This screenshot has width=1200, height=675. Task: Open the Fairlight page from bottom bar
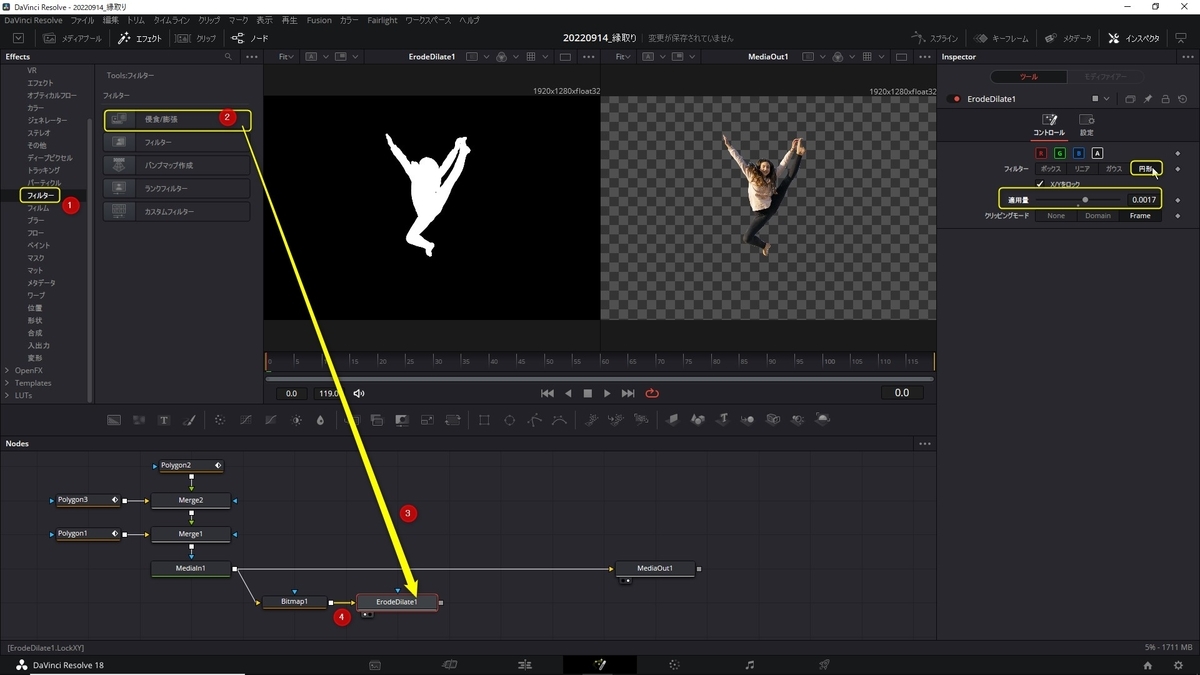pyautogui.click(x=750, y=664)
